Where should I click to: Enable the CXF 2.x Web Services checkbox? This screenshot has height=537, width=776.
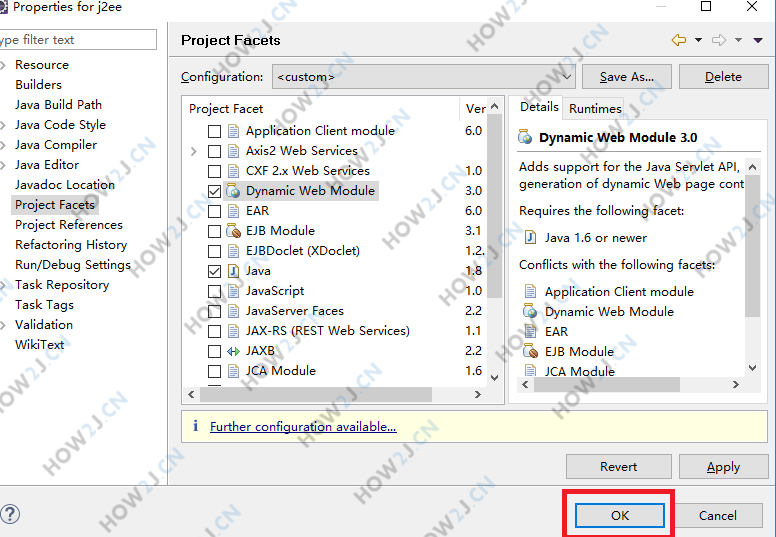(x=214, y=171)
